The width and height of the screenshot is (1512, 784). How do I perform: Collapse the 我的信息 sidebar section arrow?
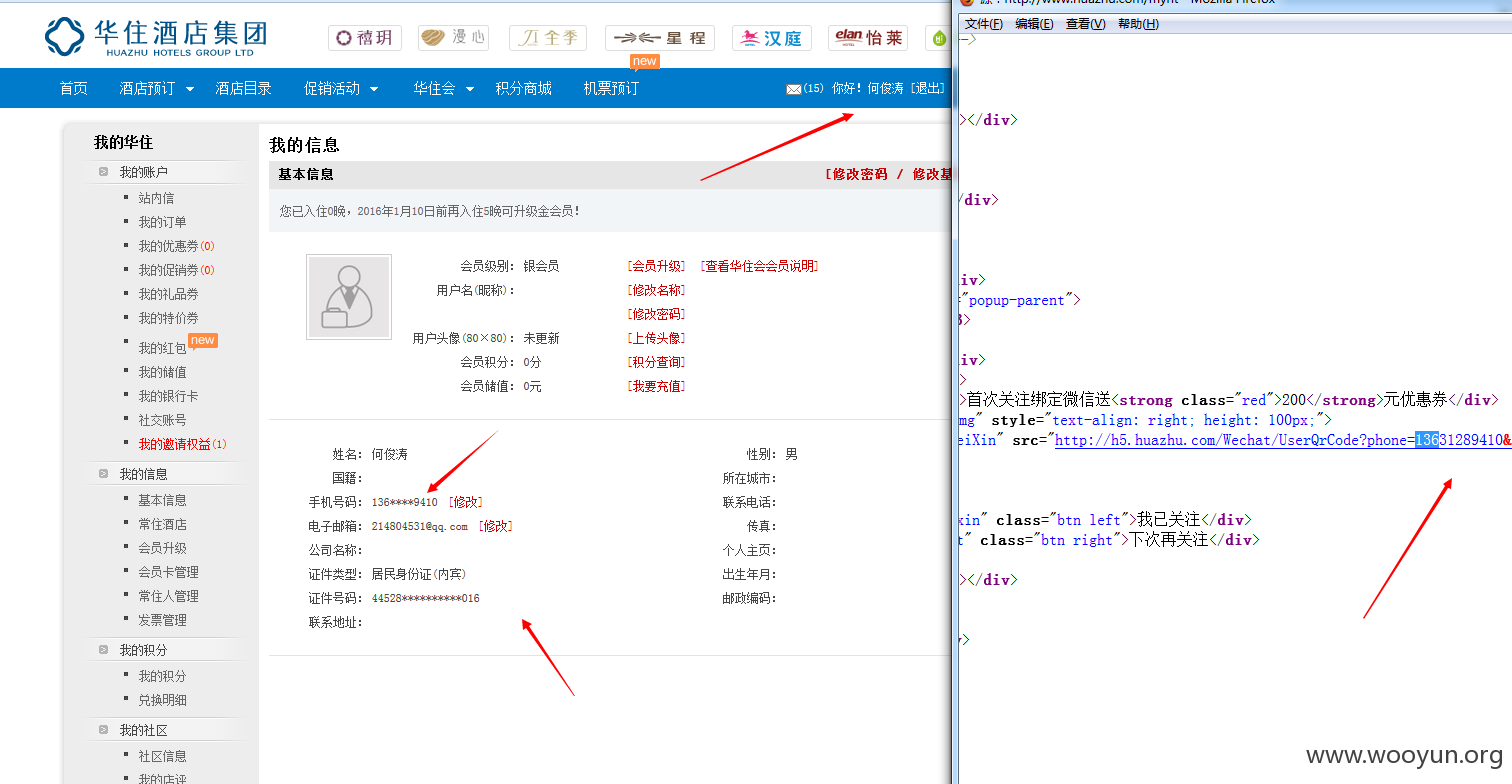pos(103,474)
